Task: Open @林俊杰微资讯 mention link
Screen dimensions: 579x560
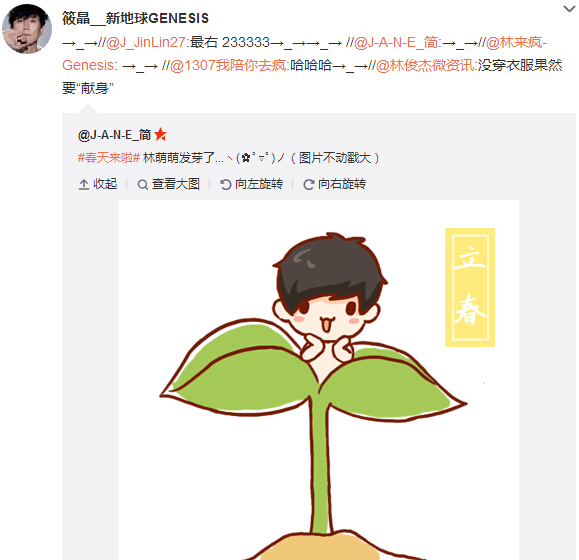Action: 425,65
